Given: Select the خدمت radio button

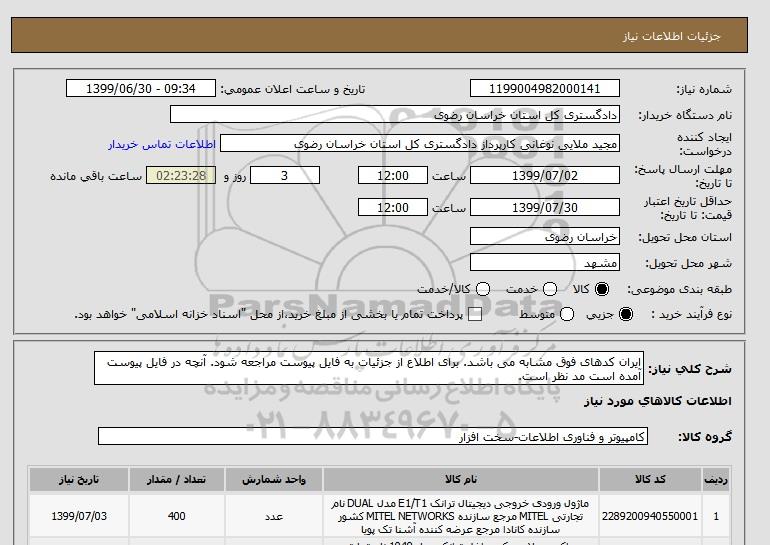Looking at the screenshot, I should 550,289.
